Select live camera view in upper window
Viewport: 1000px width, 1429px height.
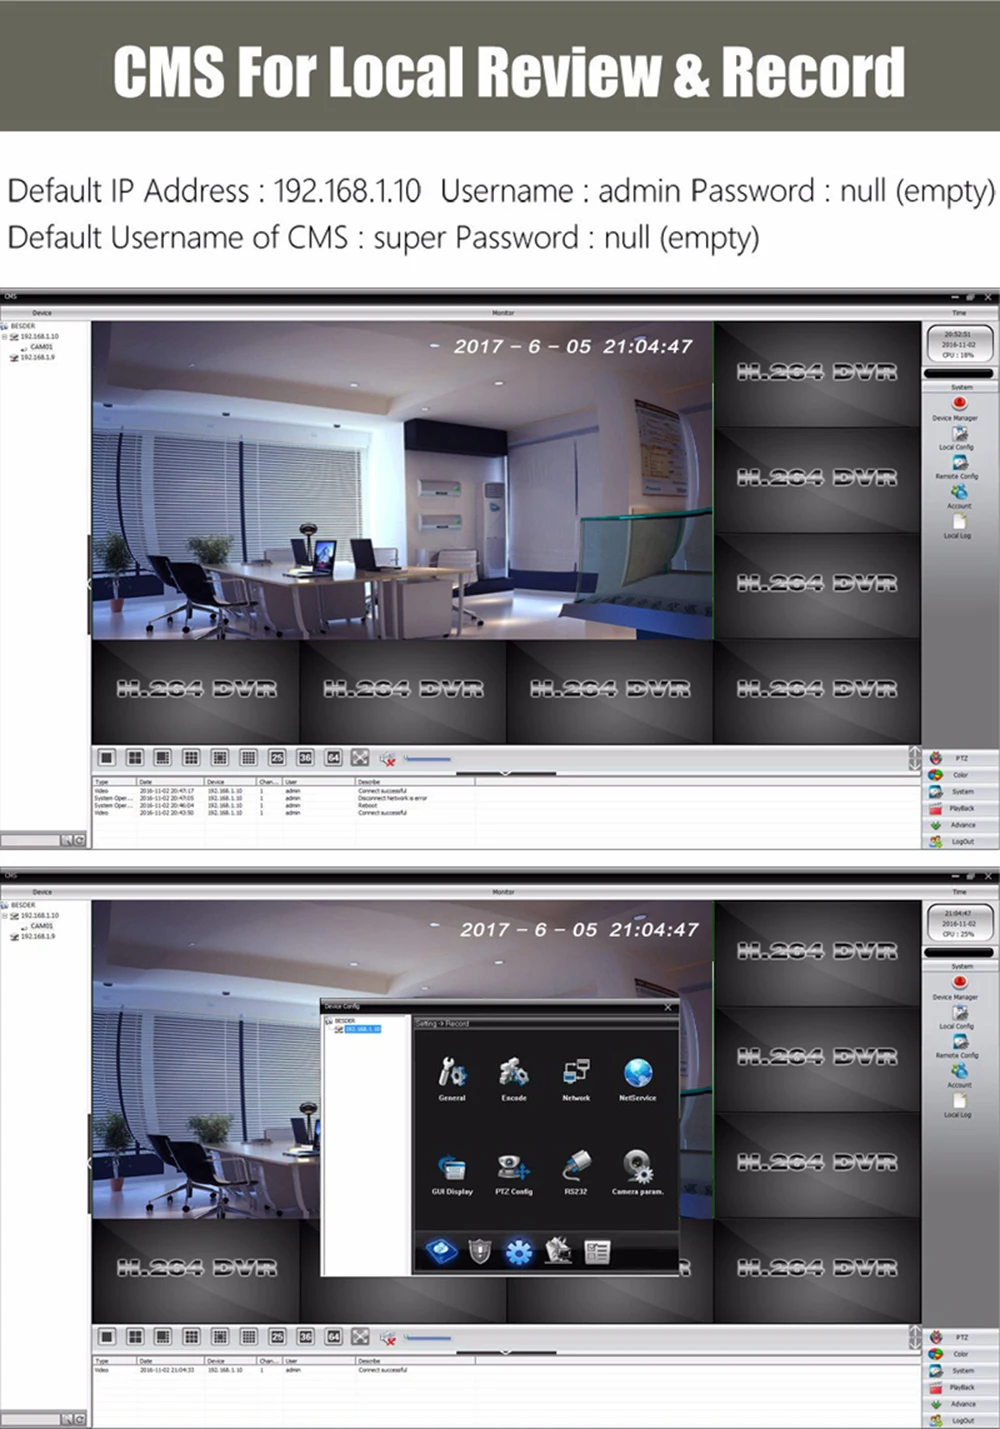pos(402,480)
